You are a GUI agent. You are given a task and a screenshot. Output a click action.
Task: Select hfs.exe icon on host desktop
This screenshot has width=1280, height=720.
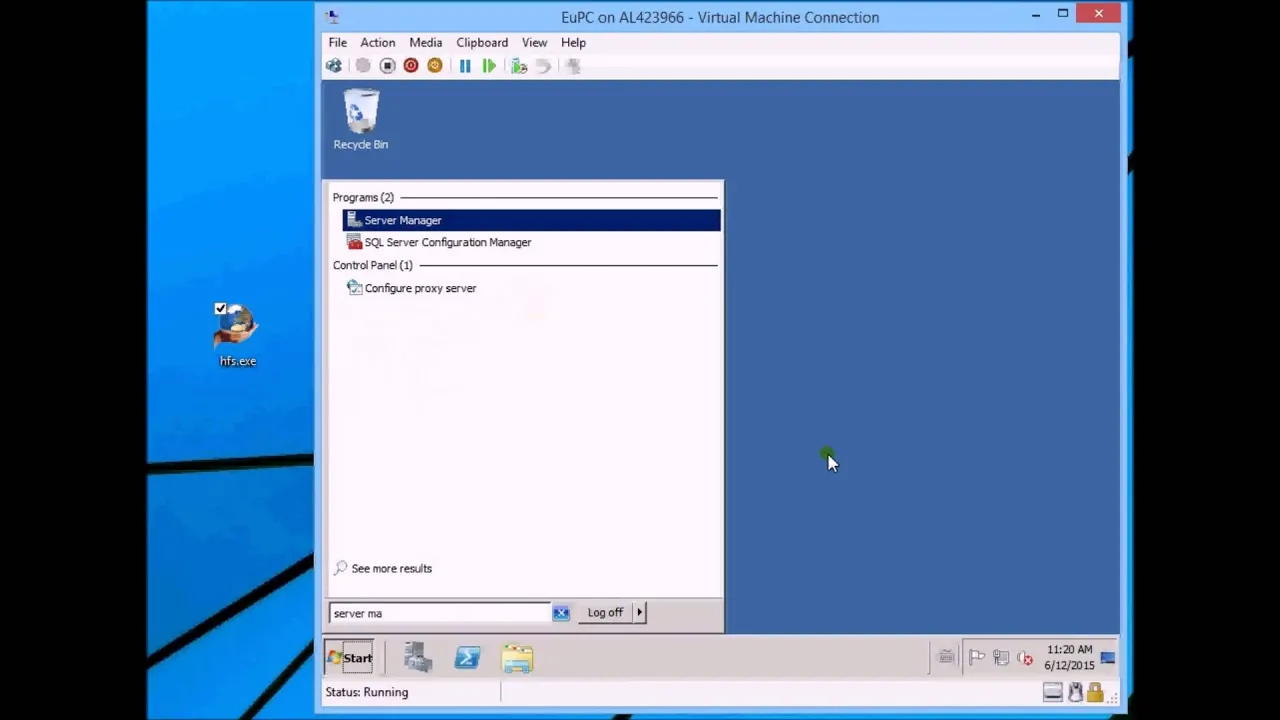(x=238, y=336)
